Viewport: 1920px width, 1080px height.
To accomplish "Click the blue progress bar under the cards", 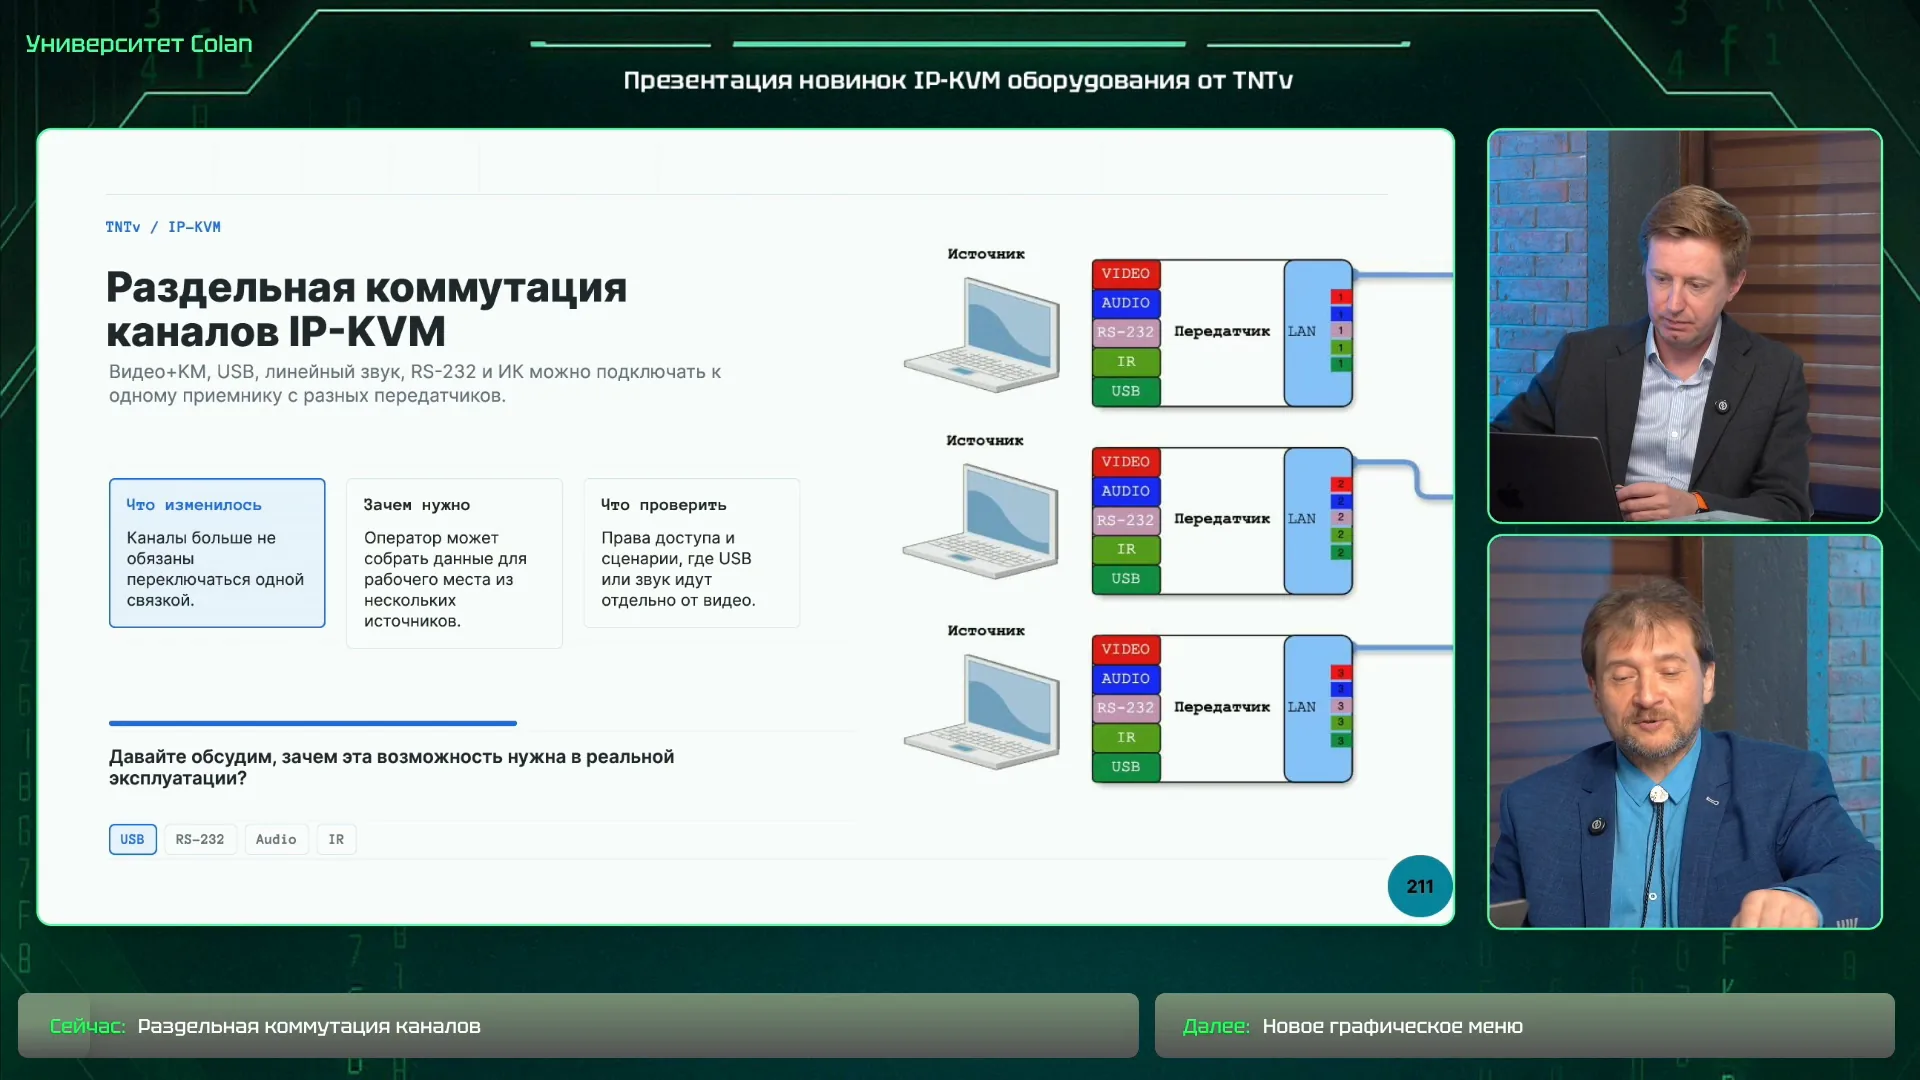I will pos(313,723).
